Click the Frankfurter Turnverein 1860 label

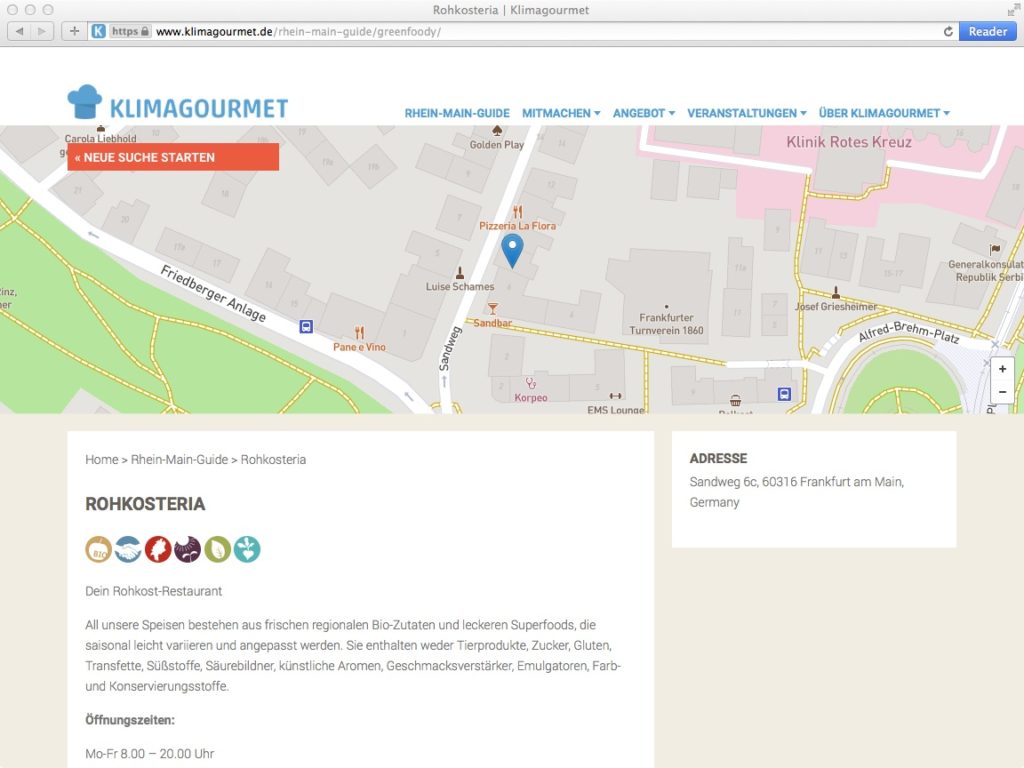[x=666, y=324]
